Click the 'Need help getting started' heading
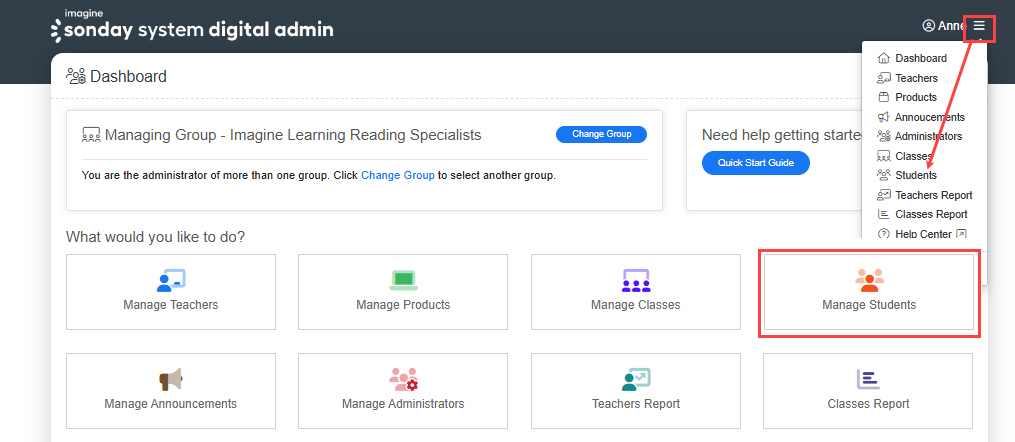This screenshot has height=442, width=1015. [783, 135]
